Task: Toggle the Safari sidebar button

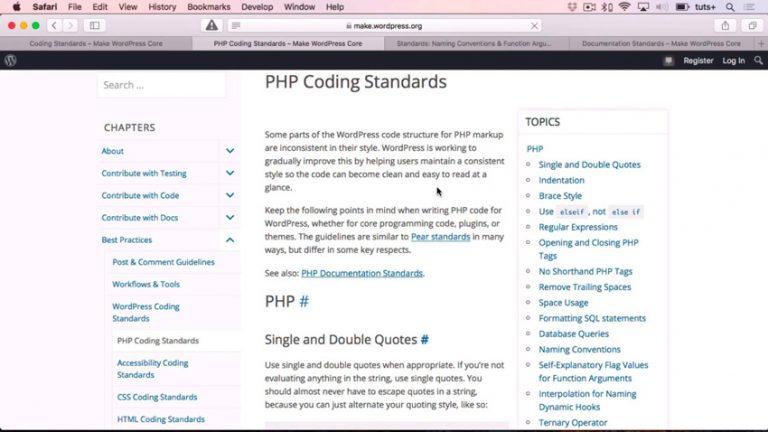Action: click(x=95, y=25)
